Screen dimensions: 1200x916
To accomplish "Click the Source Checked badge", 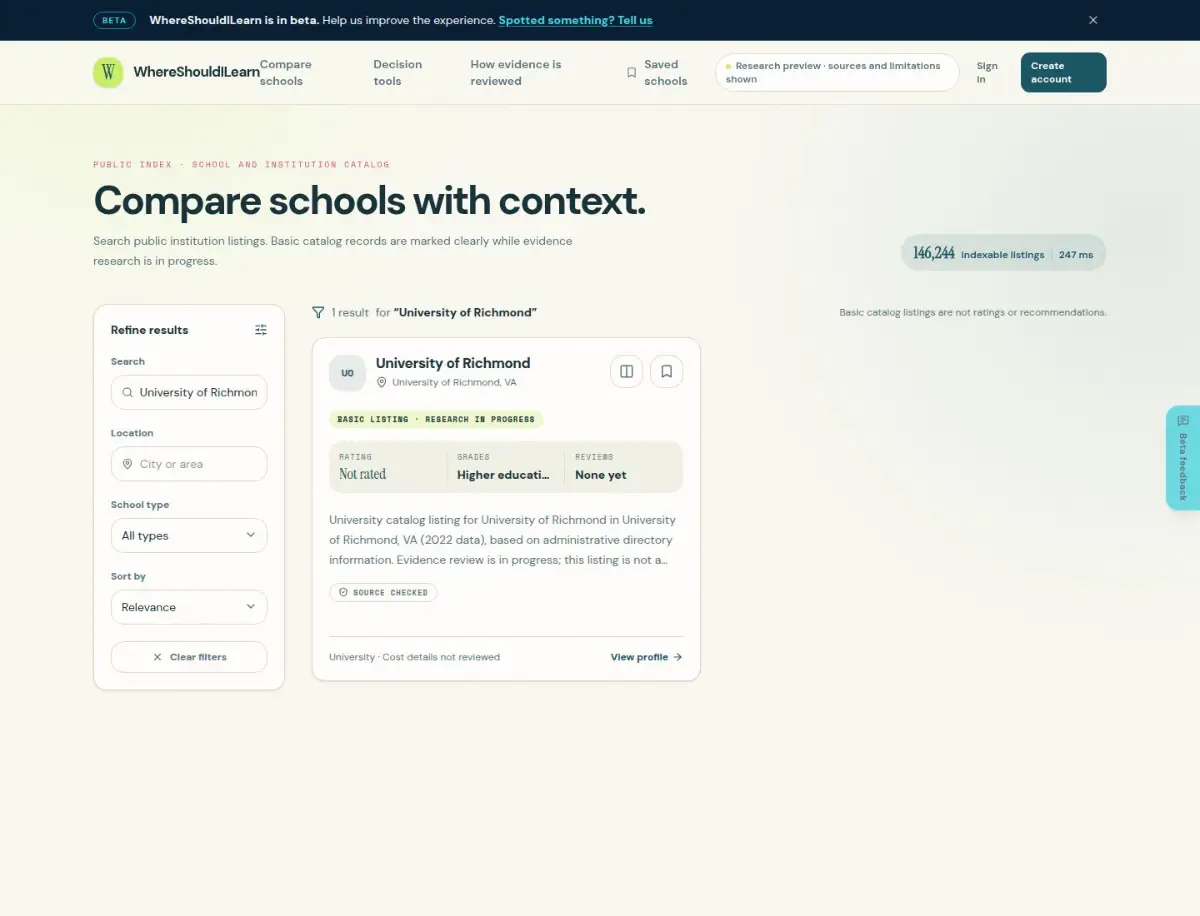I will coord(383,592).
